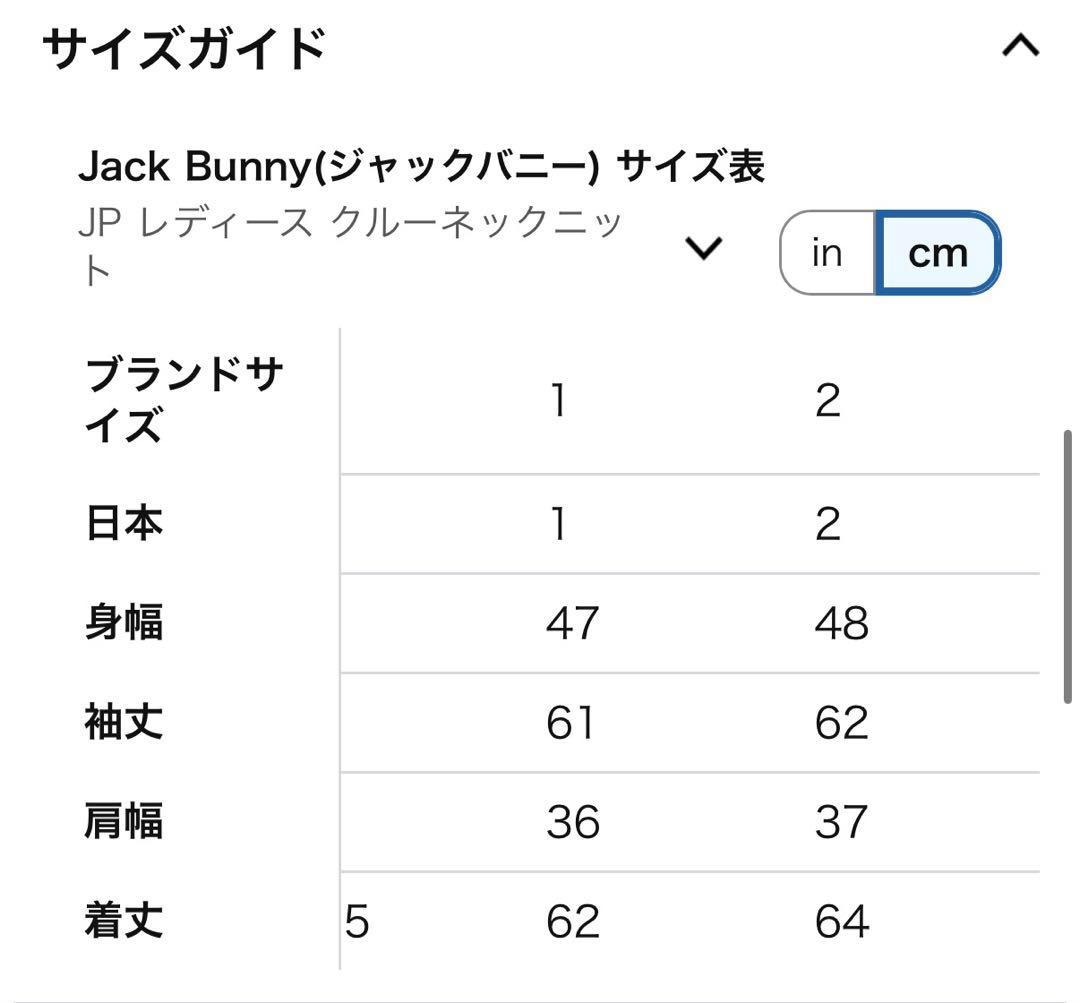Switch measurements to inches
The height and width of the screenshot is (1003, 1080).
point(826,252)
